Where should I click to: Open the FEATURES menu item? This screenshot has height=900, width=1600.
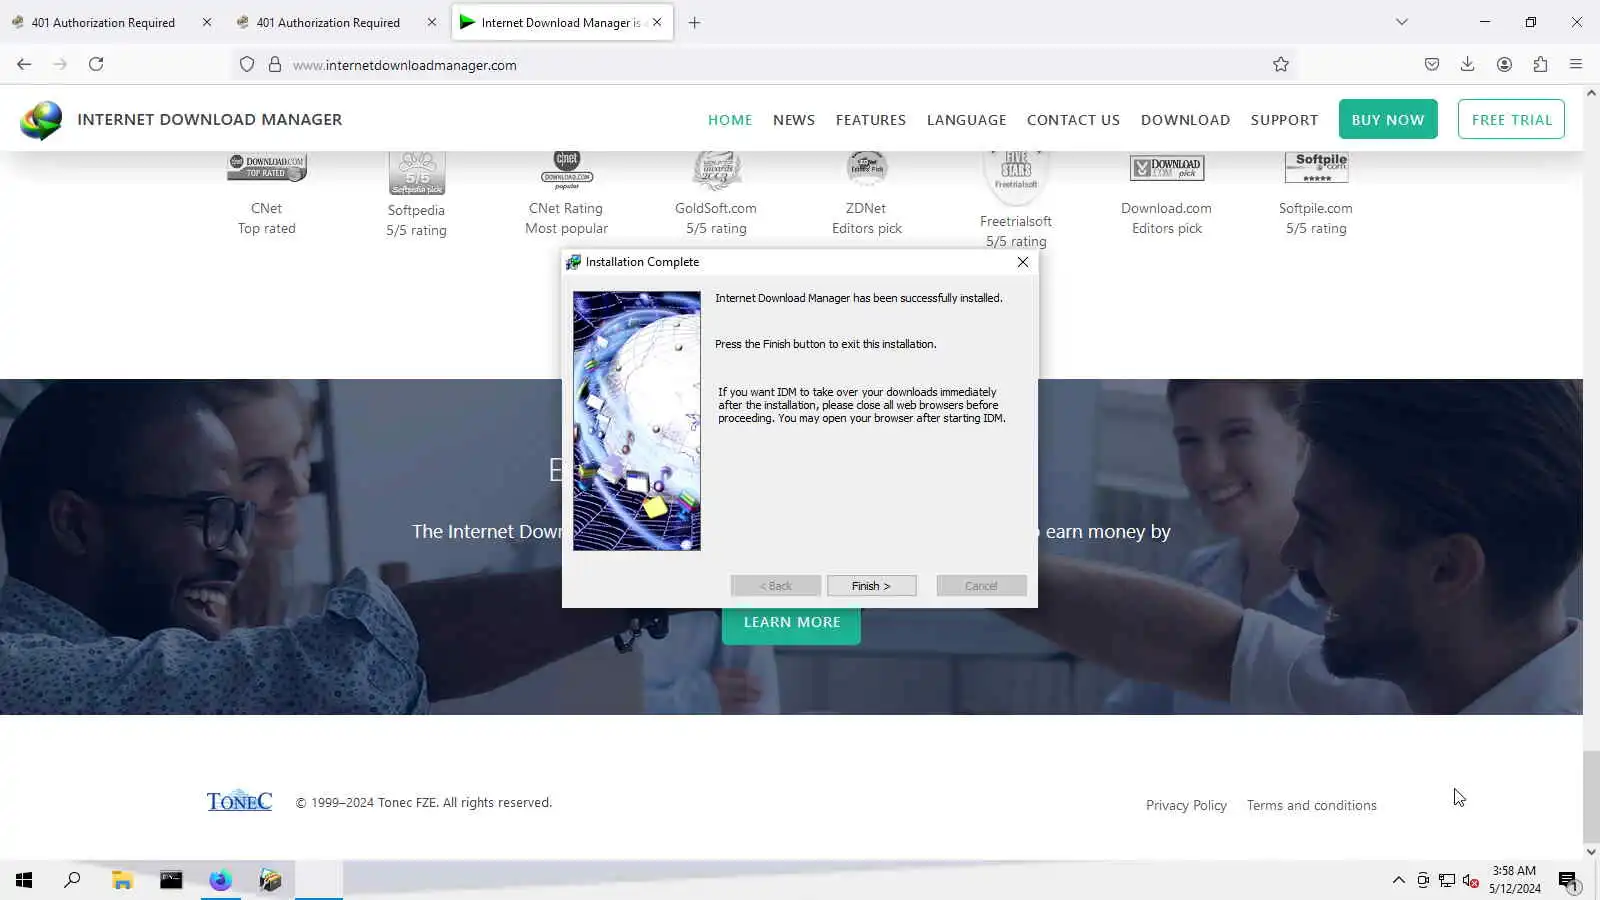point(871,120)
